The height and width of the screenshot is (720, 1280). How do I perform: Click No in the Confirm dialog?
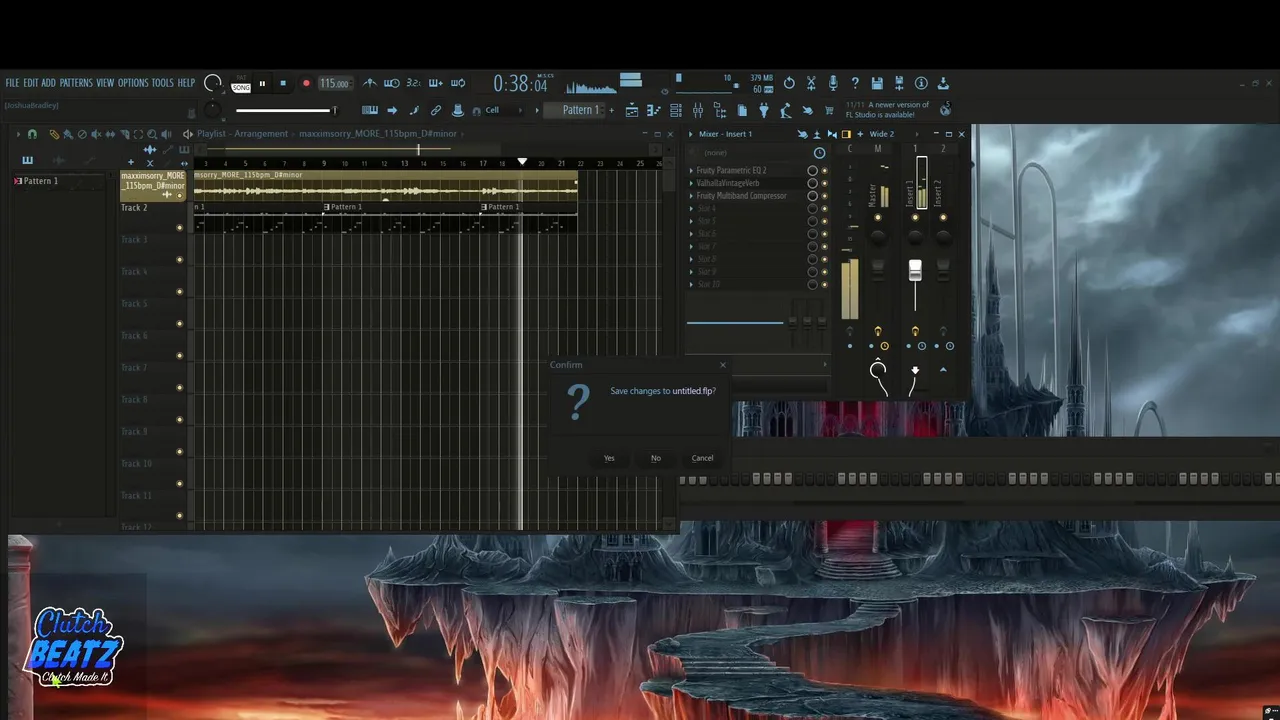656,458
